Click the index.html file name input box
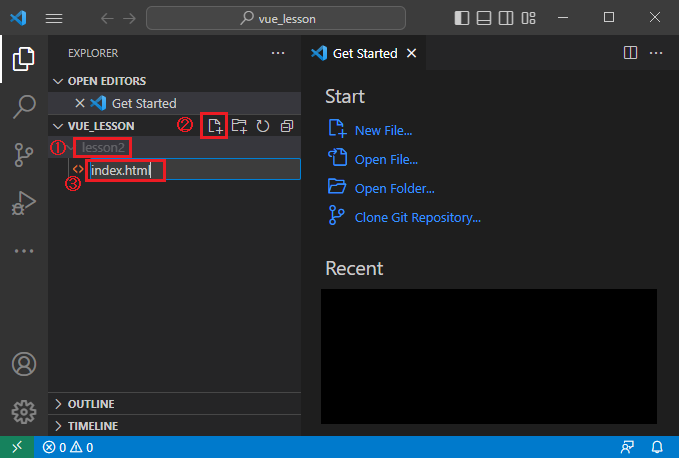 pos(194,170)
